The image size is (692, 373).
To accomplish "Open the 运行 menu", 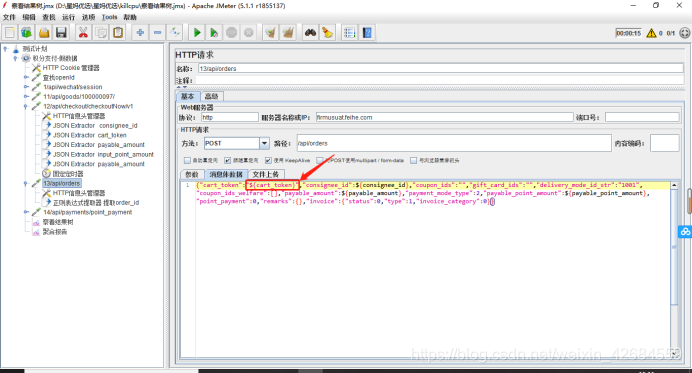I will click(x=68, y=17).
